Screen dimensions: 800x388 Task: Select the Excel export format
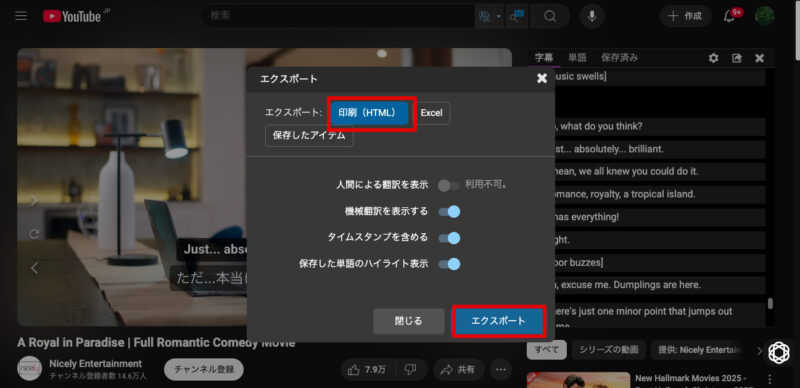pyautogui.click(x=431, y=113)
